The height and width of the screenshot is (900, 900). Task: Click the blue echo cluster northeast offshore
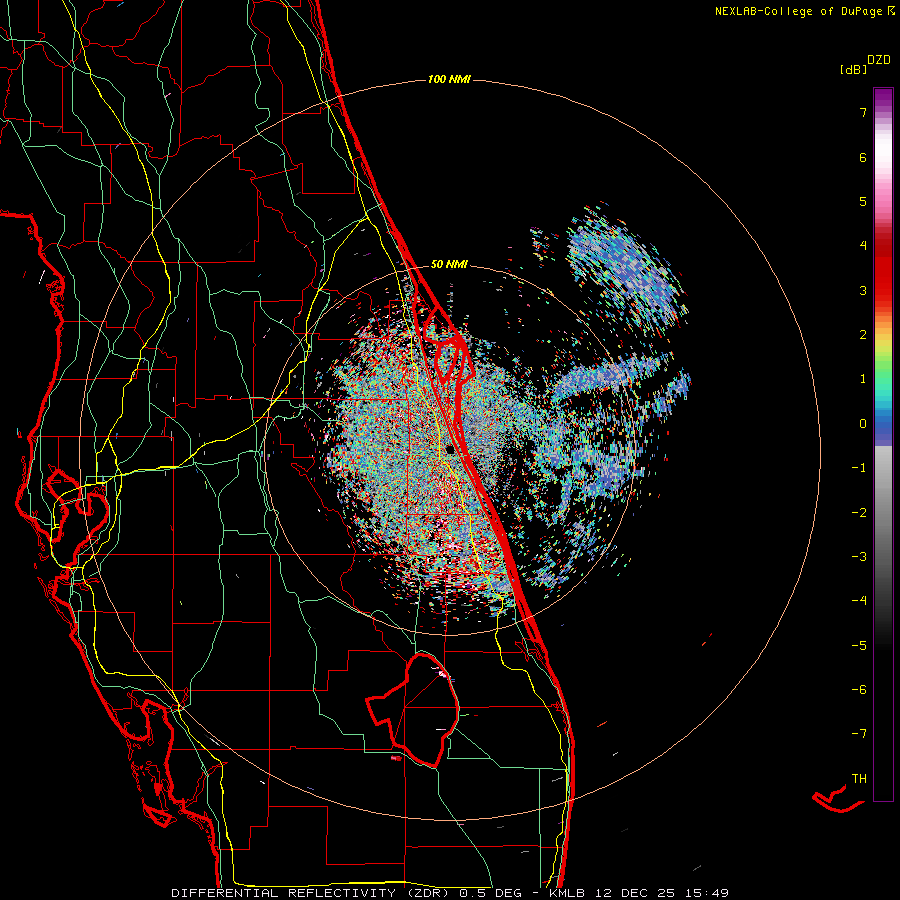coord(626,270)
